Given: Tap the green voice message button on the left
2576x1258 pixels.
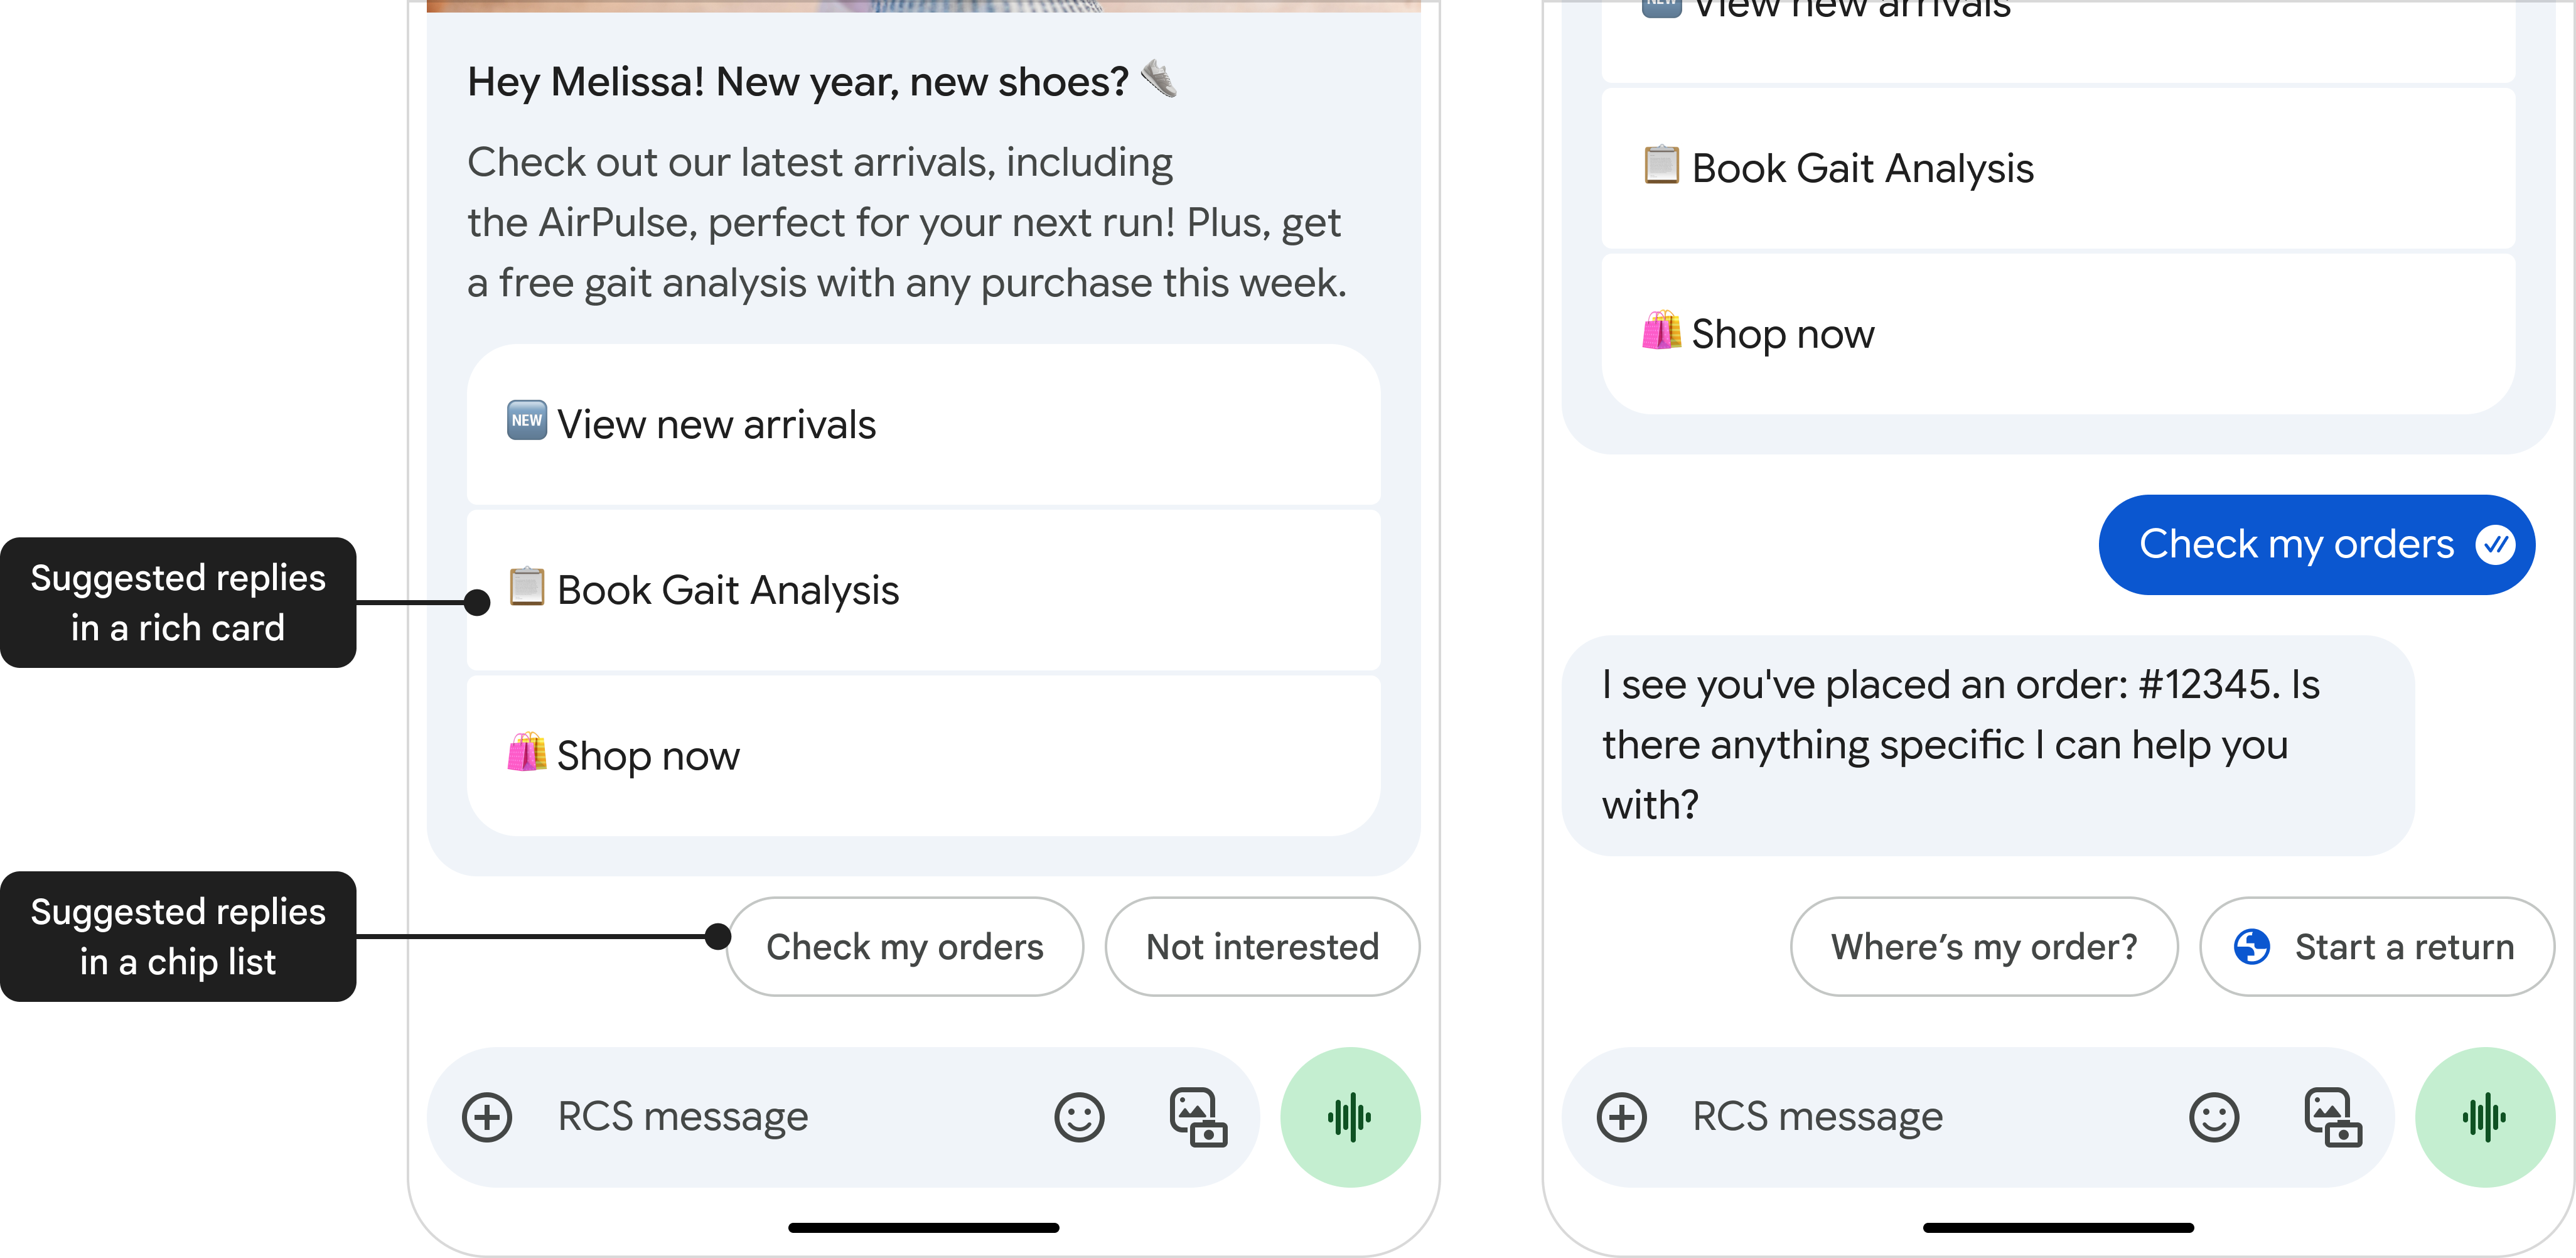Looking at the screenshot, I should click(x=1350, y=1117).
